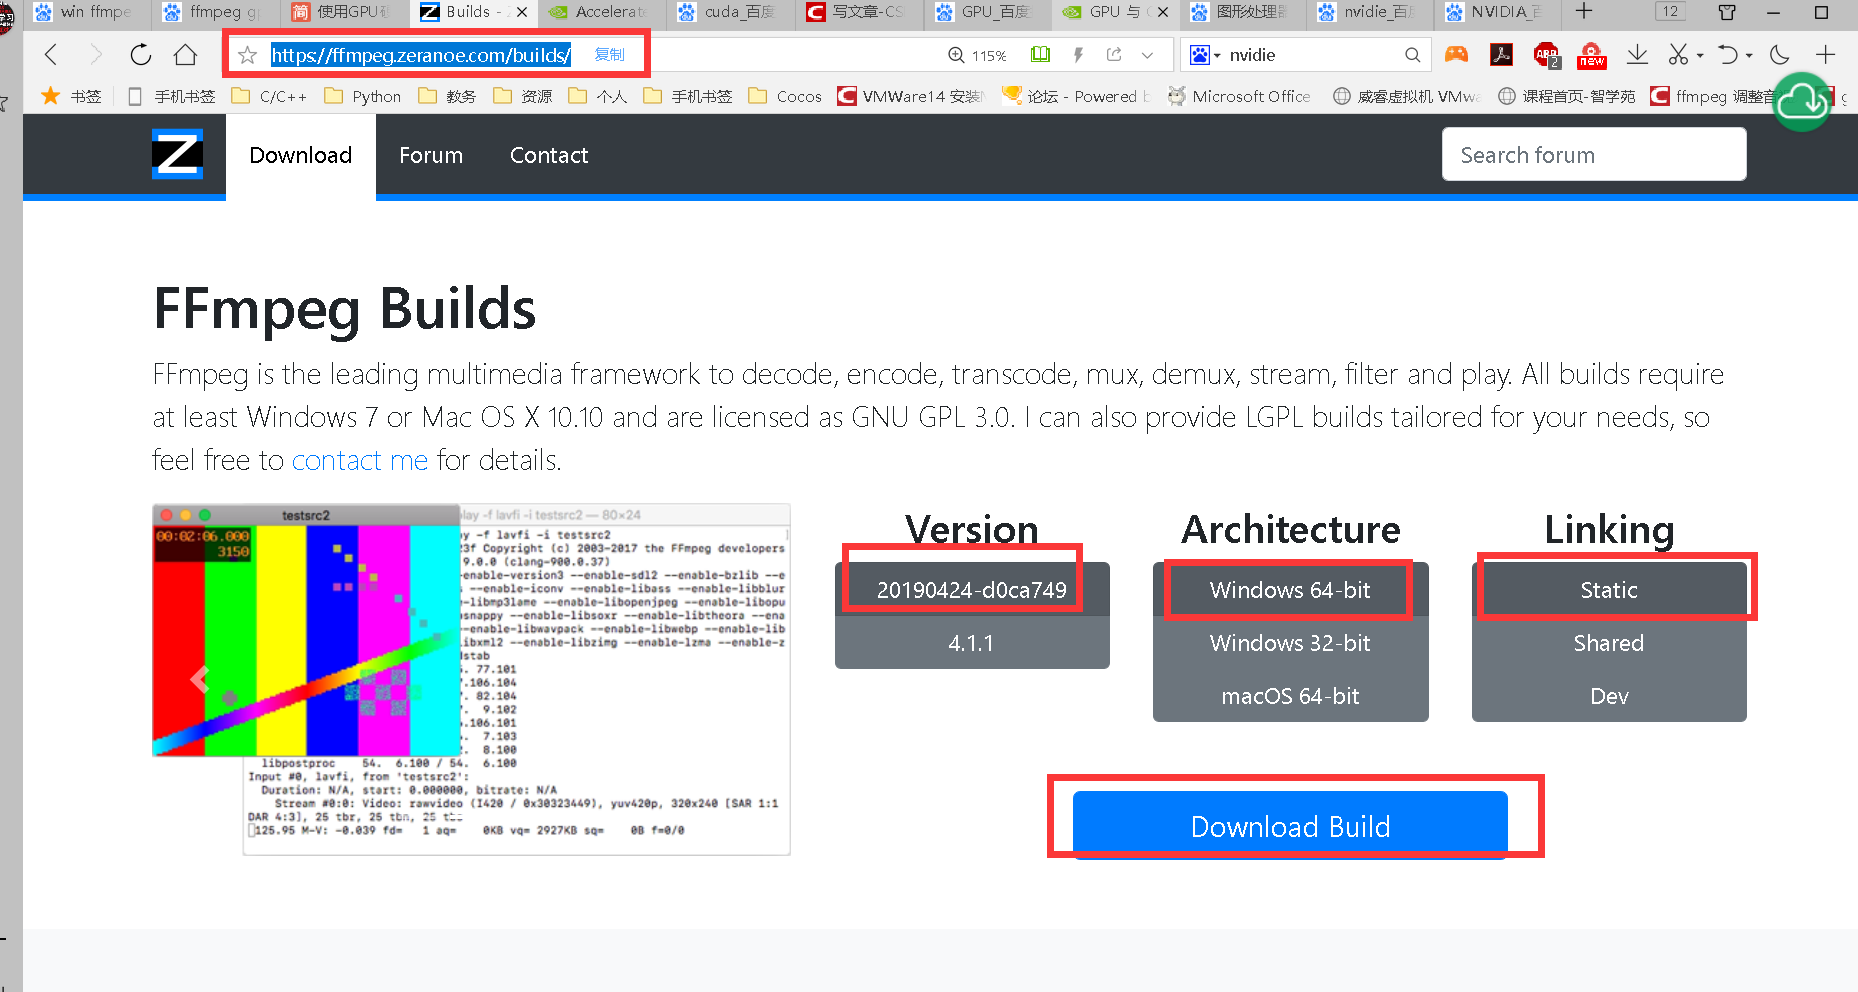Image resolution: width=1858 pixels, height=992 pixels.
Task: Click the lightning speed mode icon
Action: tap(1078, 55)
